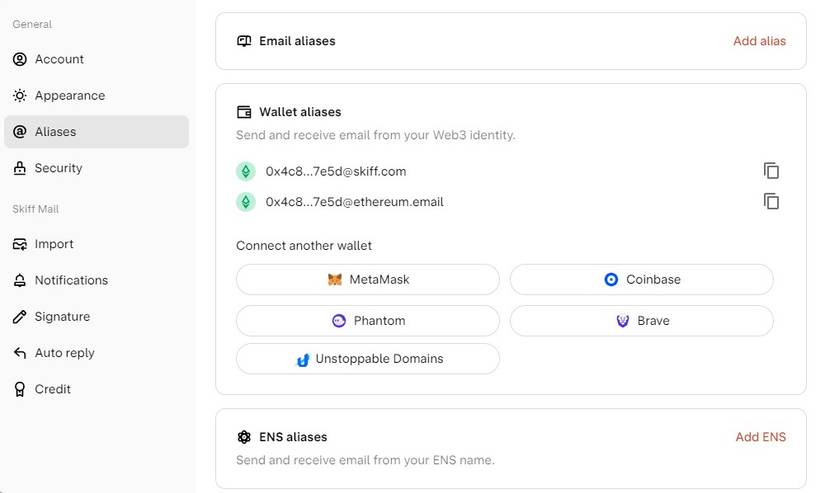Viewport: 825px width, 493px height.
Task: Click the Skiff Mail section label
Action: click(36, 209)
